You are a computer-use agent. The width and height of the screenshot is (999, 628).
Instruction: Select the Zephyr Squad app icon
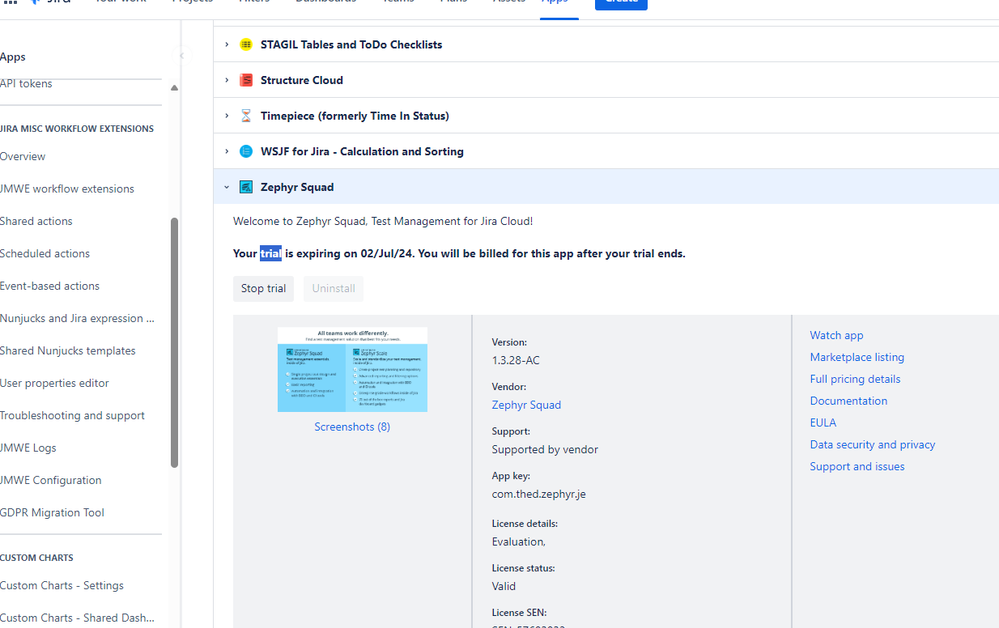(246, 186)
